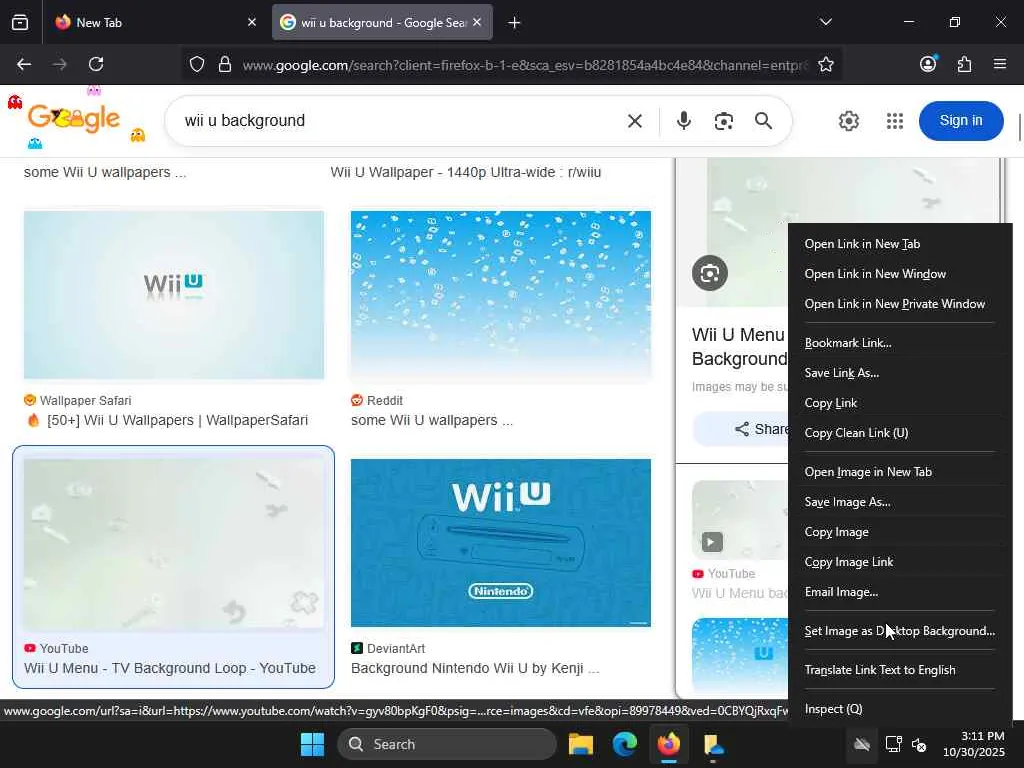Click the muted volume icon in the system tray
Image resolution: width=1024 pixels, height=768 pixels.
[919, 744]
